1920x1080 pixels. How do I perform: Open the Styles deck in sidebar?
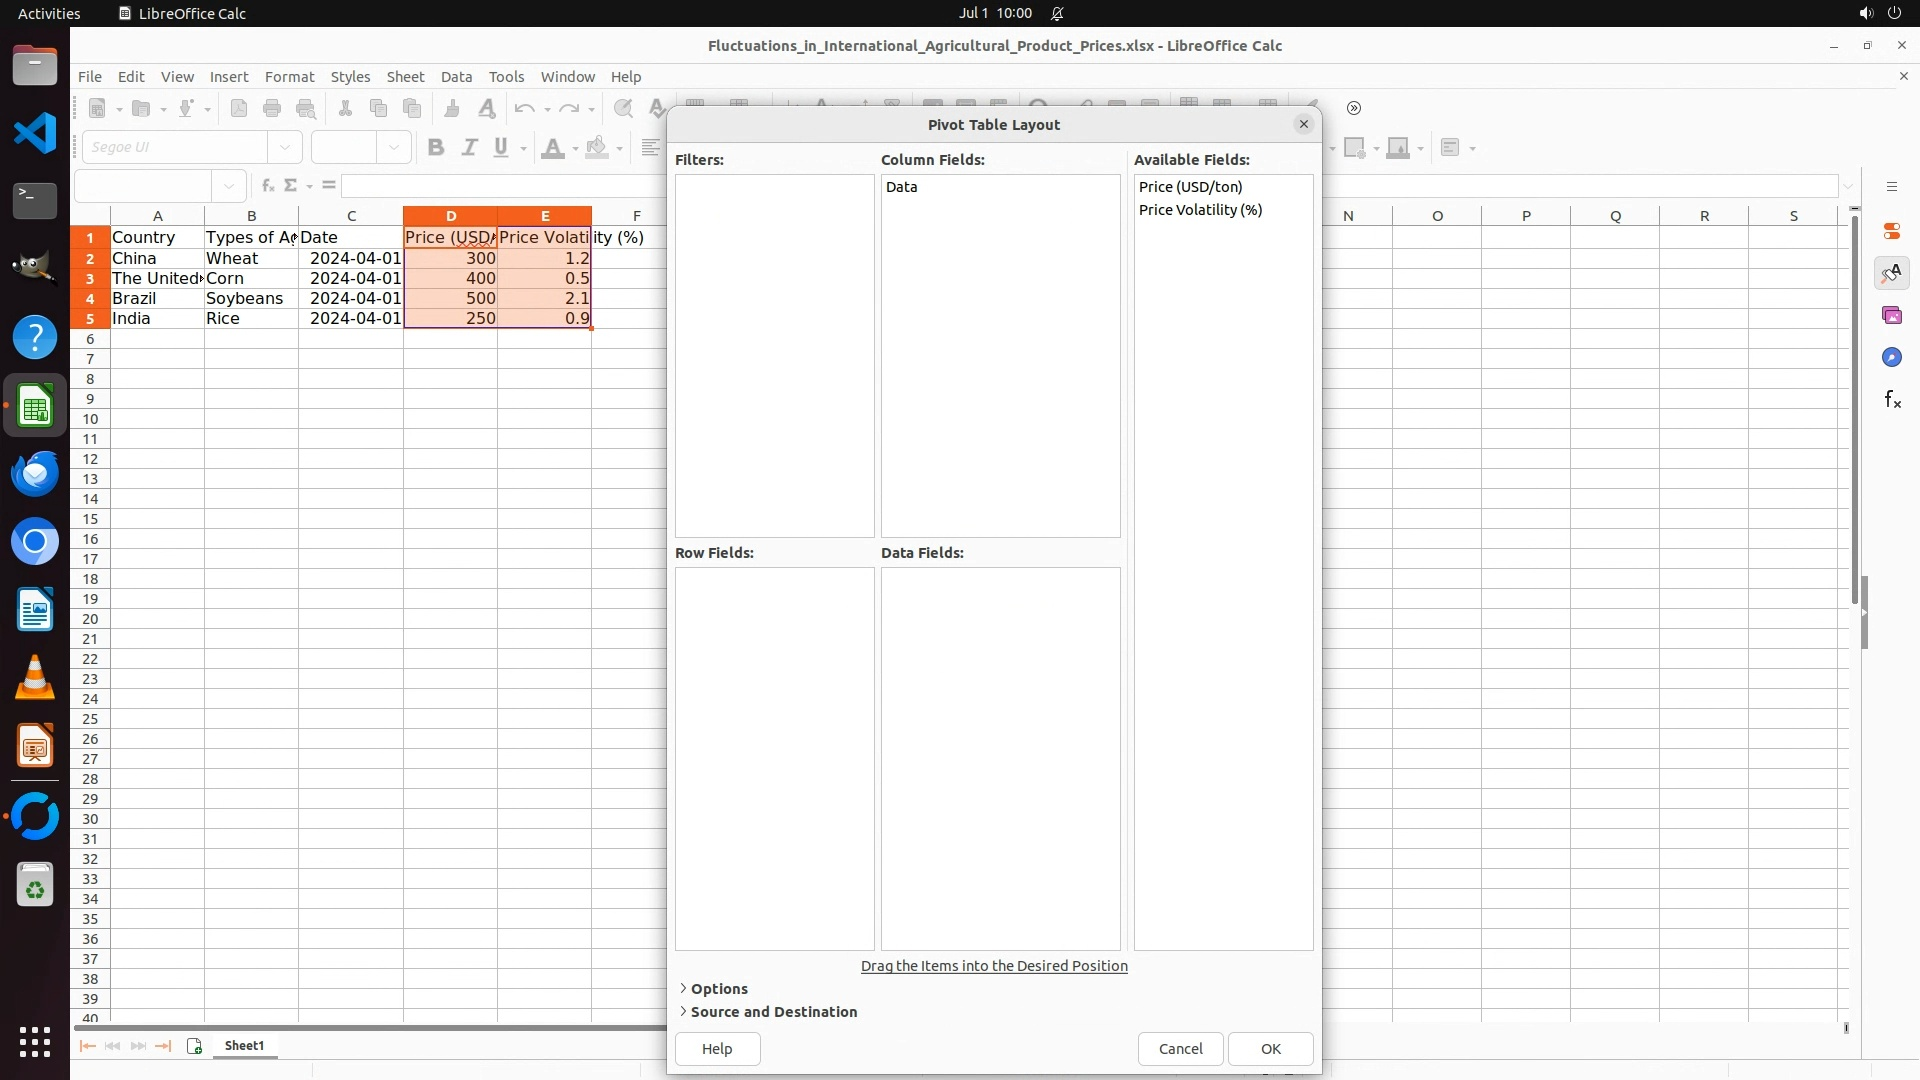coord(1891,273)
